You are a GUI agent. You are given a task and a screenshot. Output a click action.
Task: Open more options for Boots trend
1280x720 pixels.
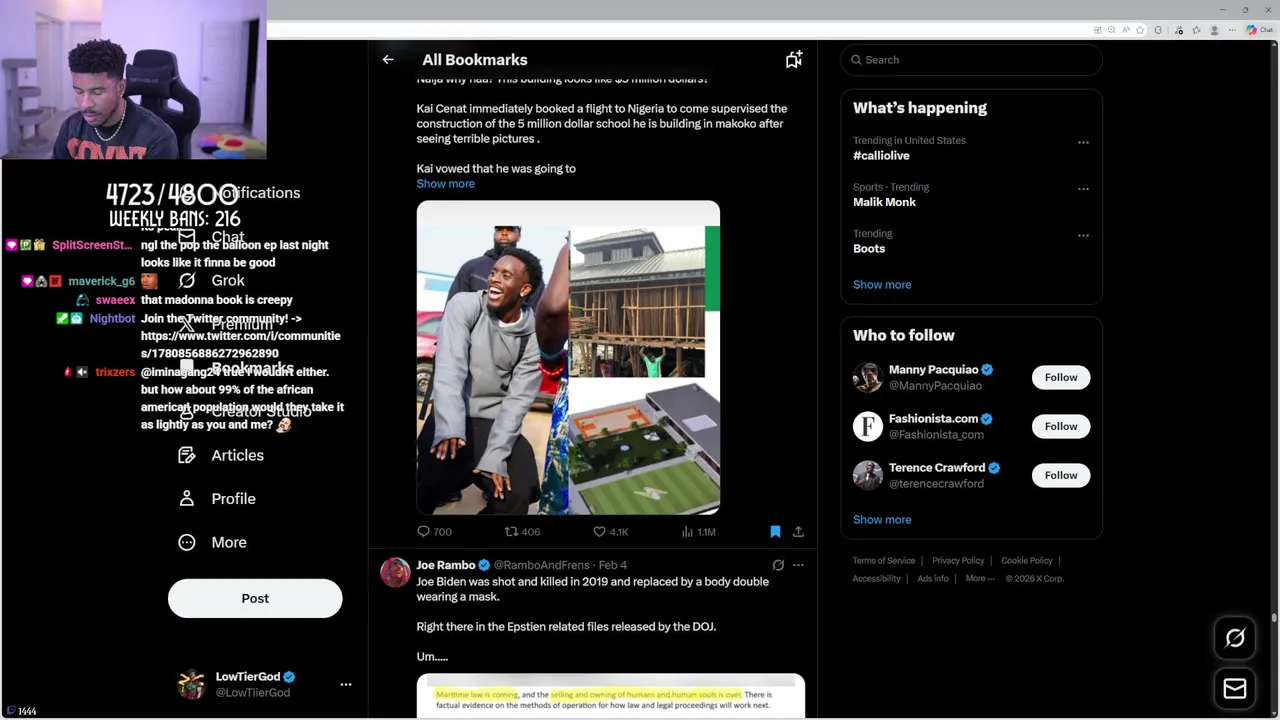(1083, 236)
